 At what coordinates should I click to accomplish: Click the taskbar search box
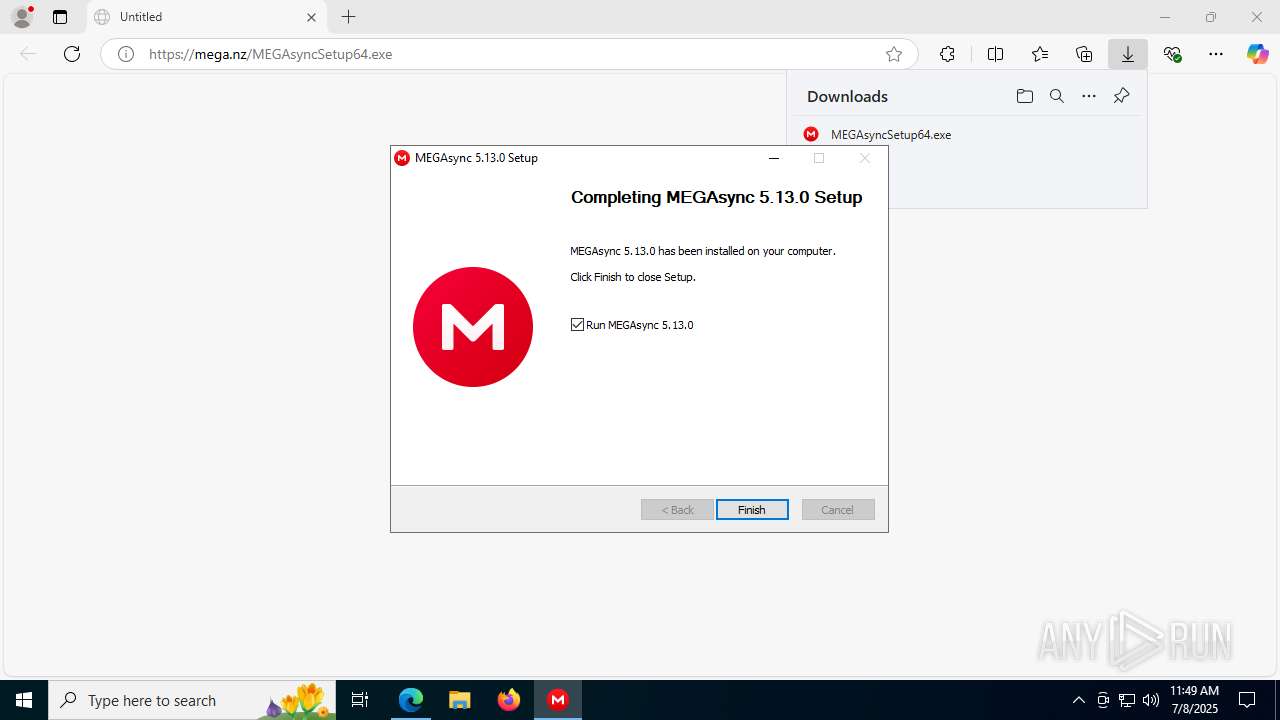tap(192, 700)
